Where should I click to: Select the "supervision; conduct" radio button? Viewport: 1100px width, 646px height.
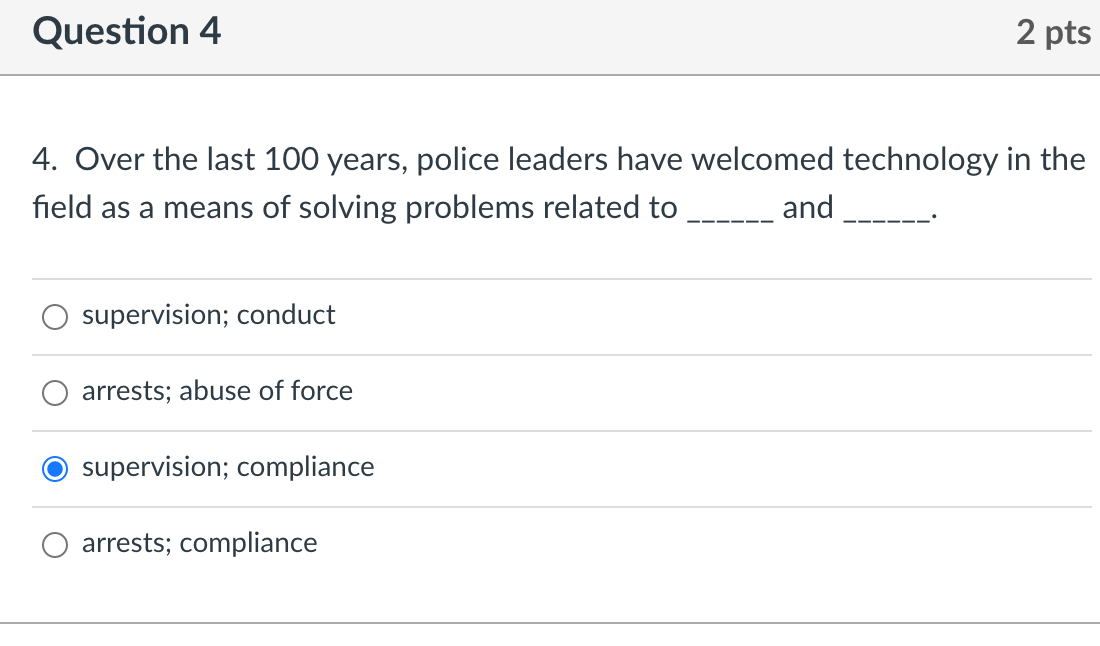tap(55, 317)
